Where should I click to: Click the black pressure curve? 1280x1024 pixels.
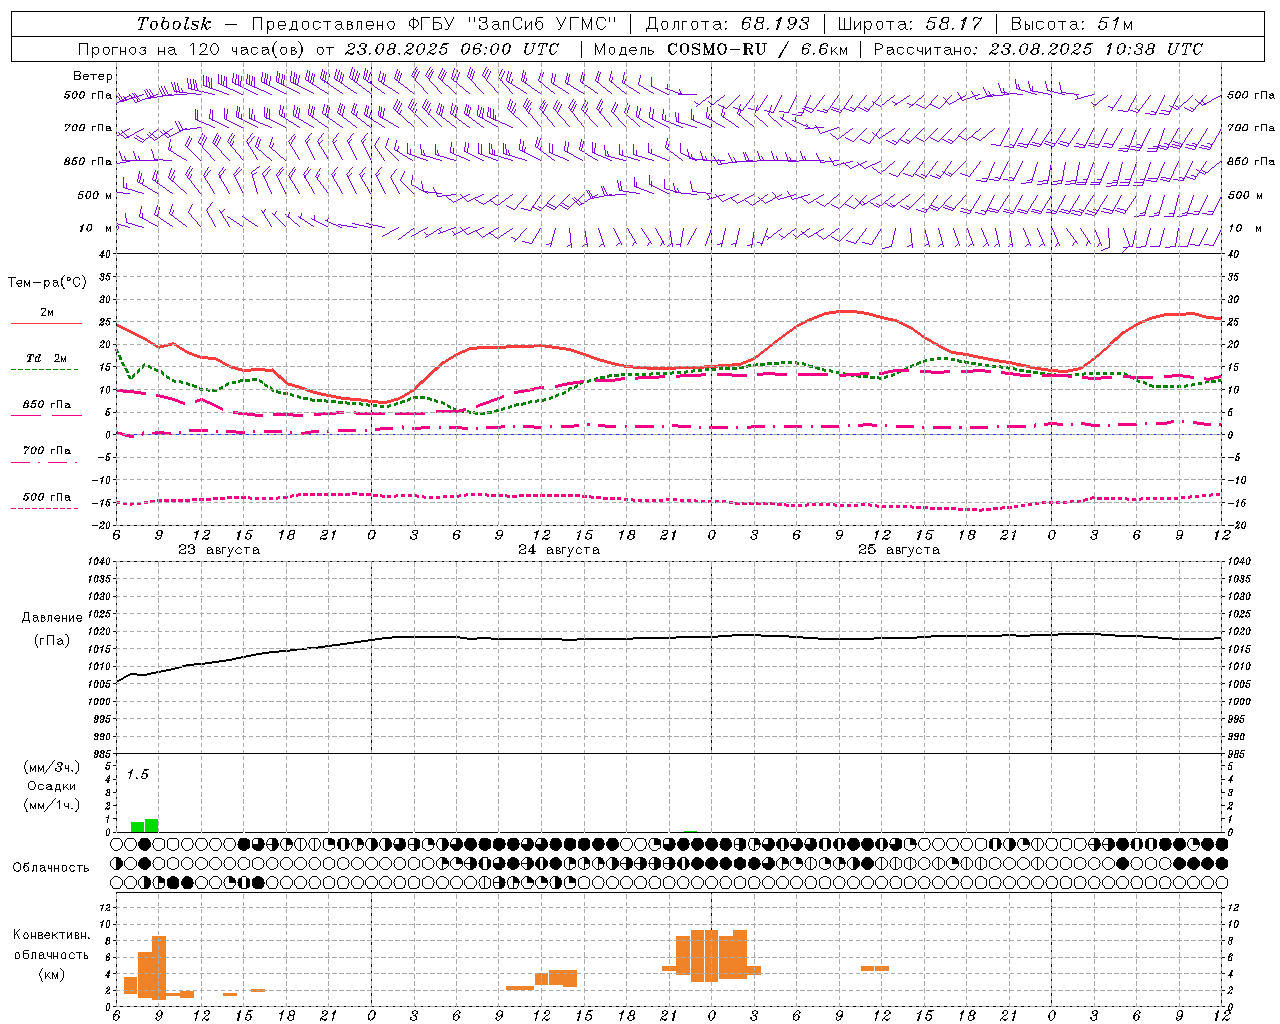[669, 638]
